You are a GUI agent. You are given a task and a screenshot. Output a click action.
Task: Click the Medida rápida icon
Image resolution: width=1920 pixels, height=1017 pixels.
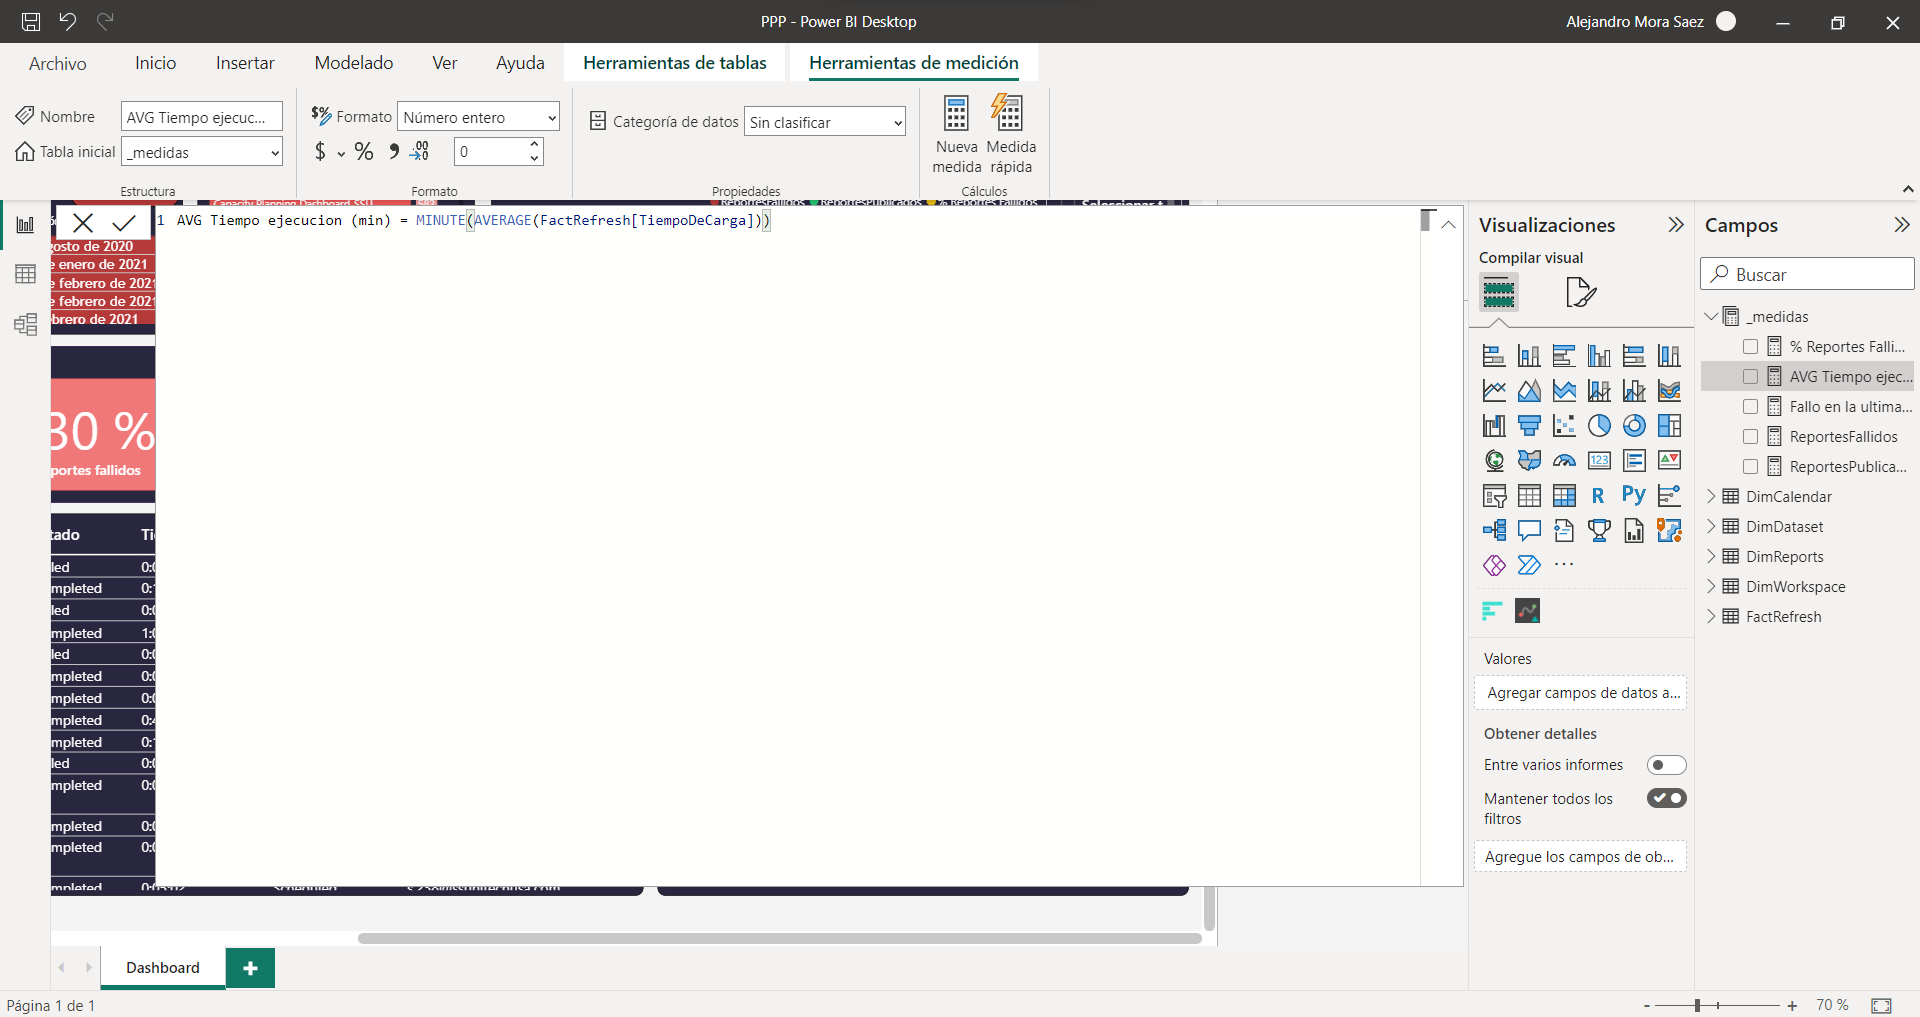tap(1010, 114)
